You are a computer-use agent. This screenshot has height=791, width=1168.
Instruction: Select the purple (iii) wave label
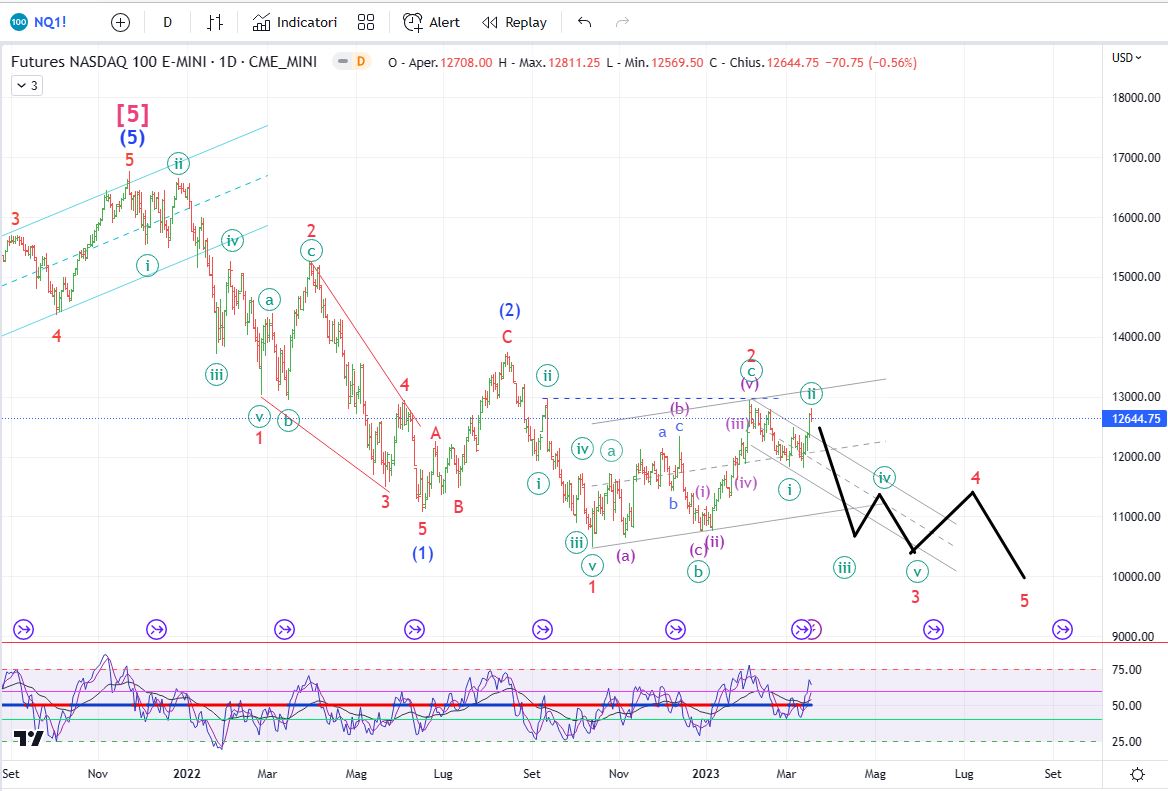tap(737, 424)
